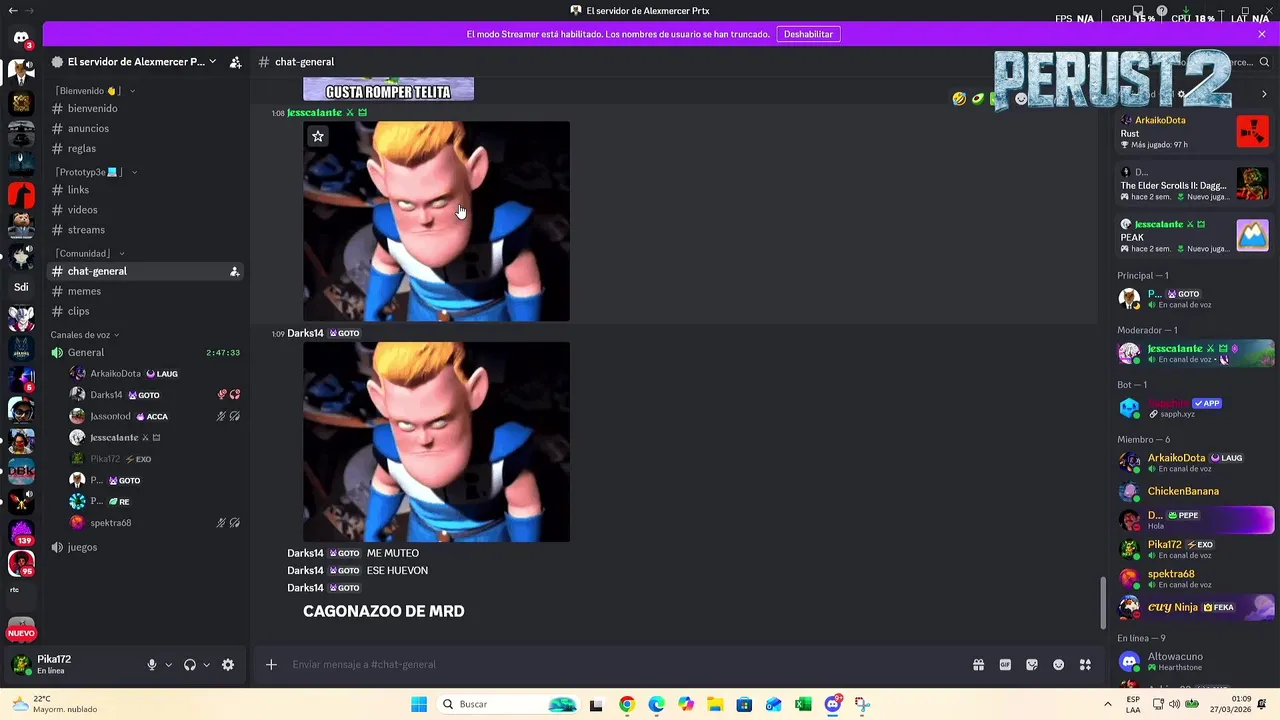Click the Windows Start button
1280x720 pixels.
(419, 704)
